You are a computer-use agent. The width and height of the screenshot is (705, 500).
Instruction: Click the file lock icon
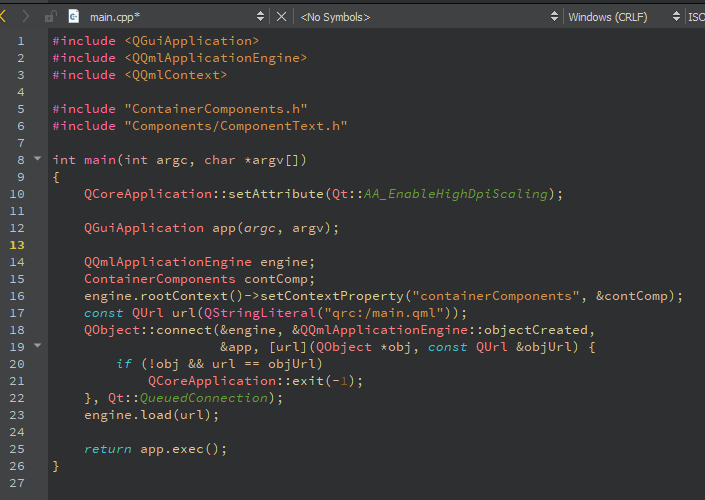coord(50,17)
